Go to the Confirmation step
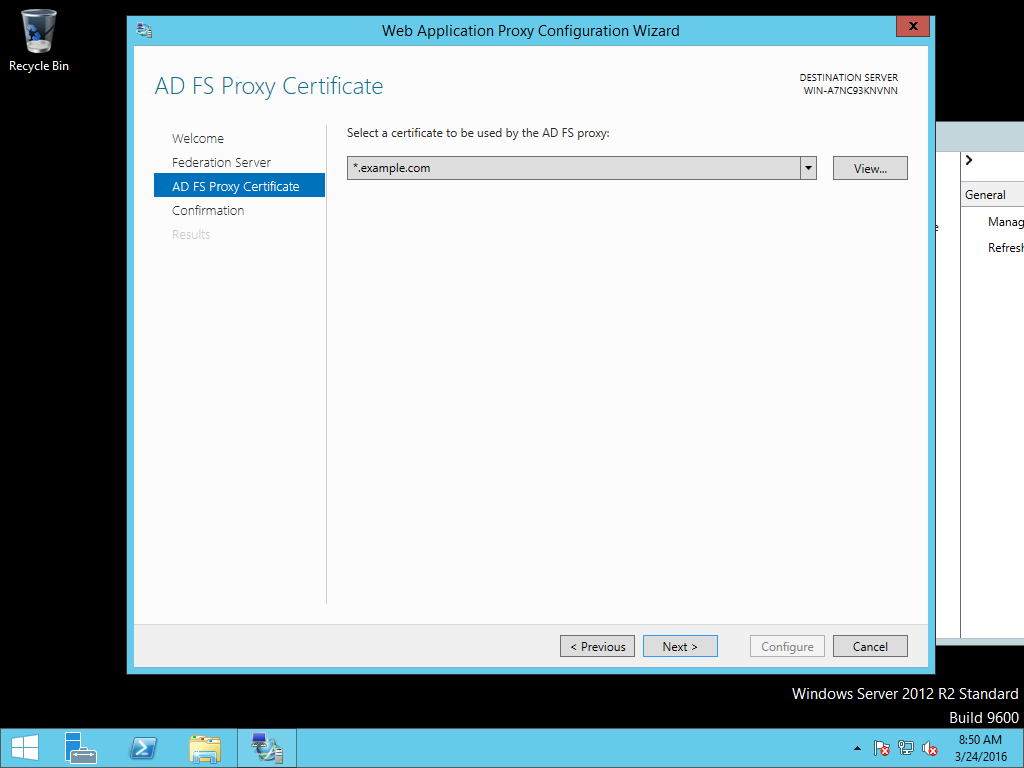The height and width of the screenshot is (768, 1024). (208, 210)
